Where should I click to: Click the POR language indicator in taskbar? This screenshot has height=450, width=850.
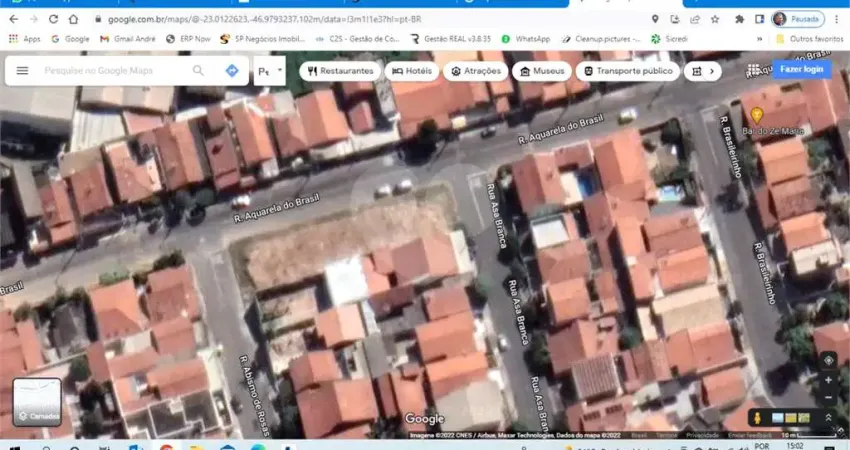coord(762,446)
